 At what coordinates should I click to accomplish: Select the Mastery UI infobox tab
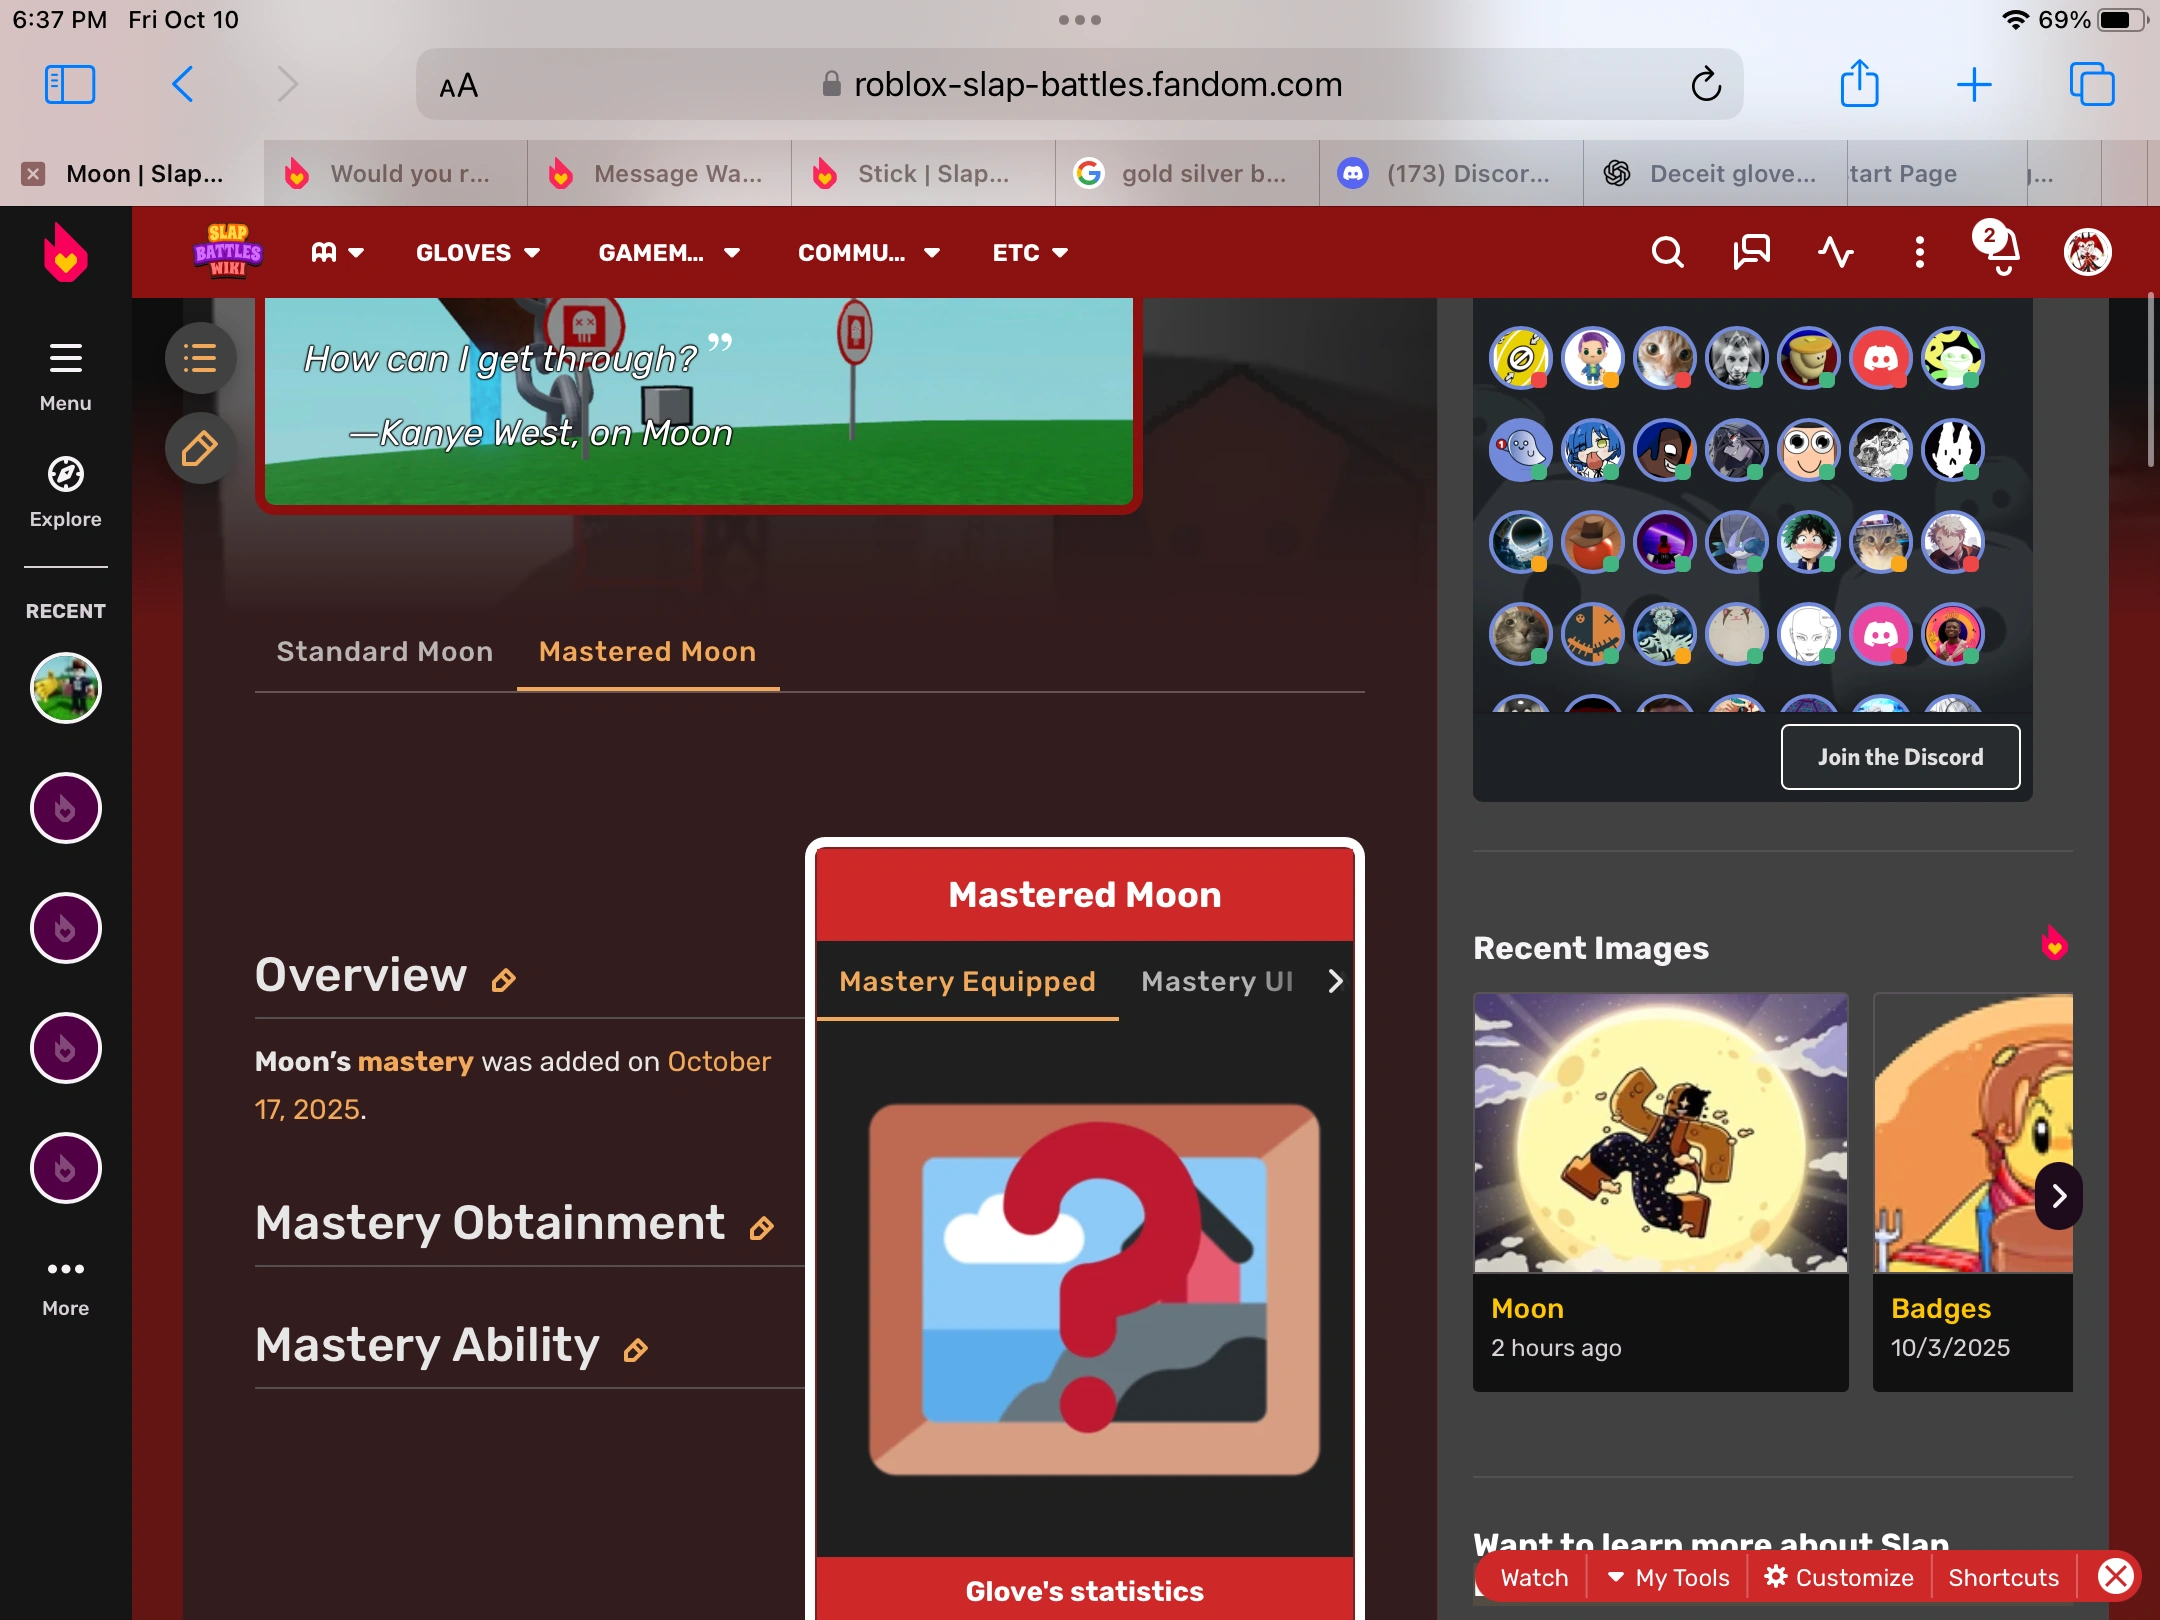click(1217, 981)
